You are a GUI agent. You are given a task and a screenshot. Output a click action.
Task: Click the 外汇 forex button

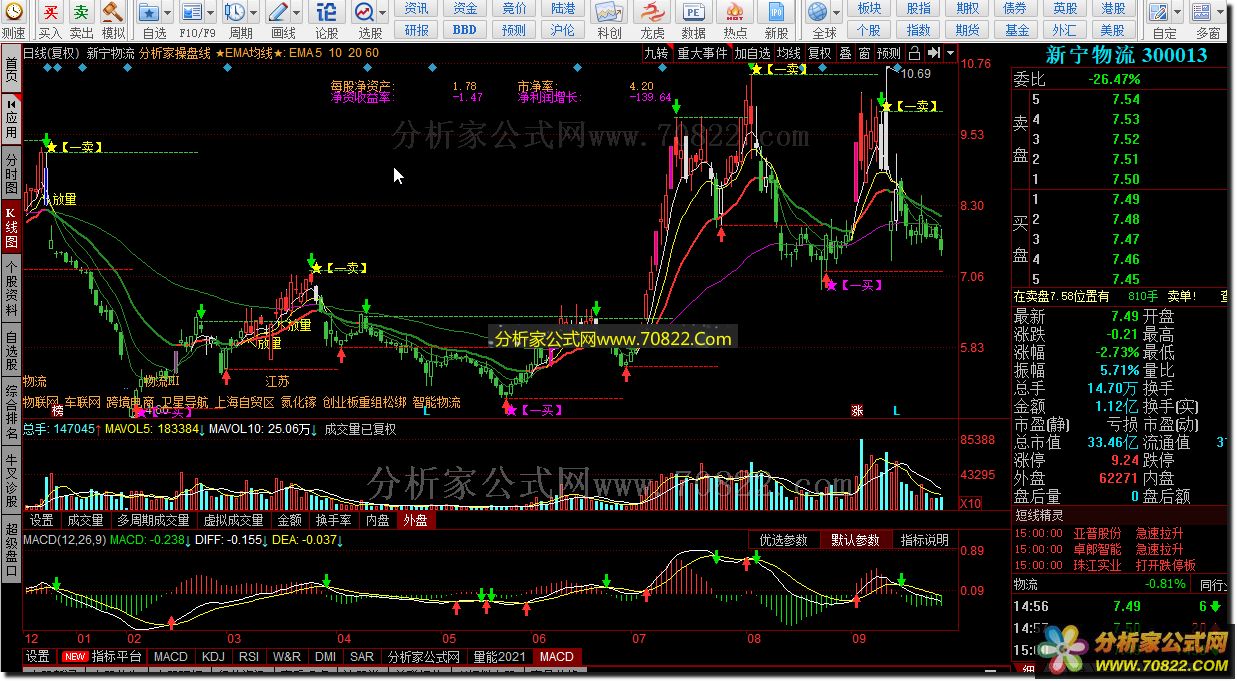(1065, 30)
